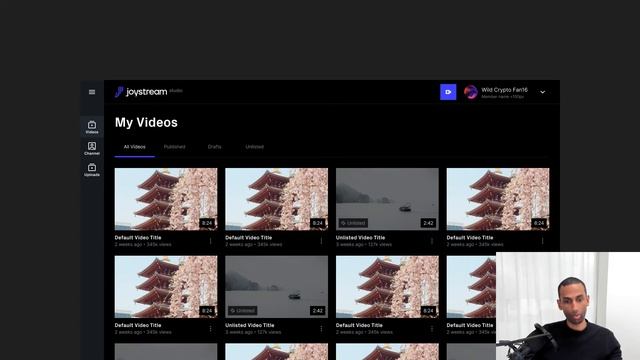Screen dimensions: 640x360
Task: Click the Joystream logo
Action: point(141,92)
